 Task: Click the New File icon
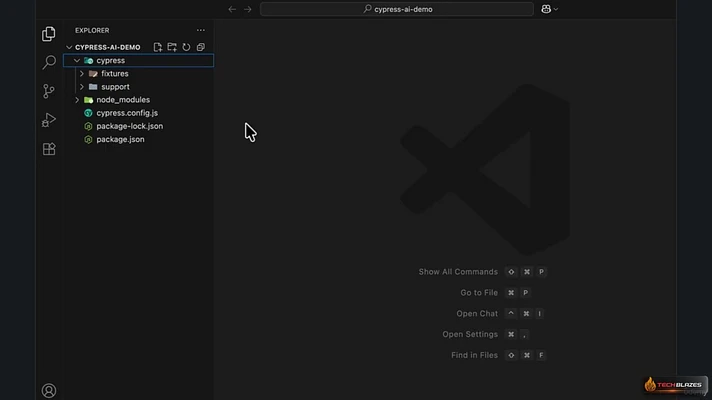pos(158,47)
